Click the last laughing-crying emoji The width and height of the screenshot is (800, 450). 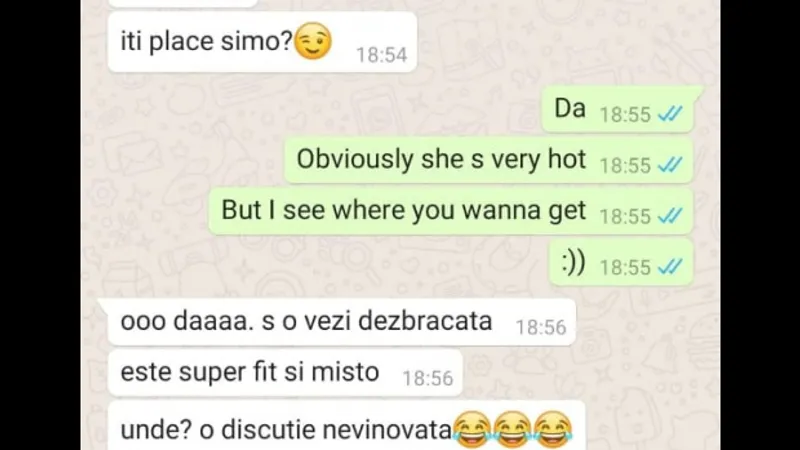(x=553, y=430)
